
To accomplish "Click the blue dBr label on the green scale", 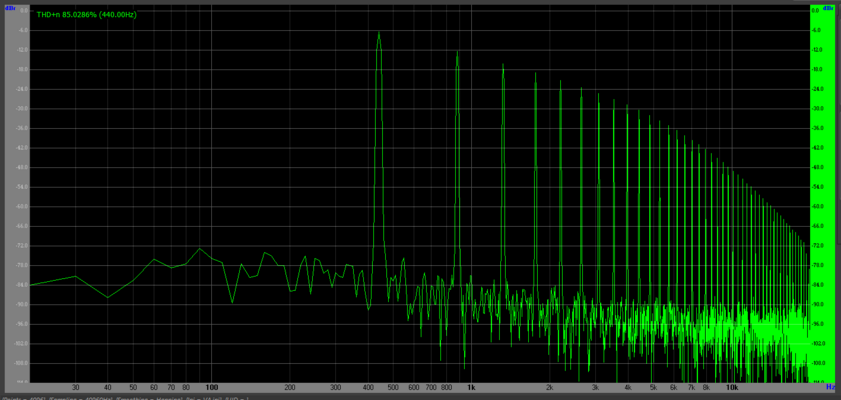I will 830,8.
